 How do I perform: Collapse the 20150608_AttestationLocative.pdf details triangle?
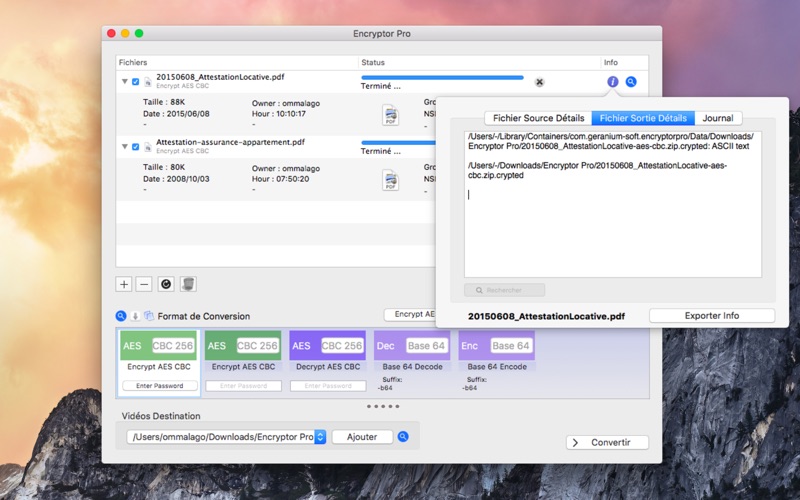tap(124, 82)
